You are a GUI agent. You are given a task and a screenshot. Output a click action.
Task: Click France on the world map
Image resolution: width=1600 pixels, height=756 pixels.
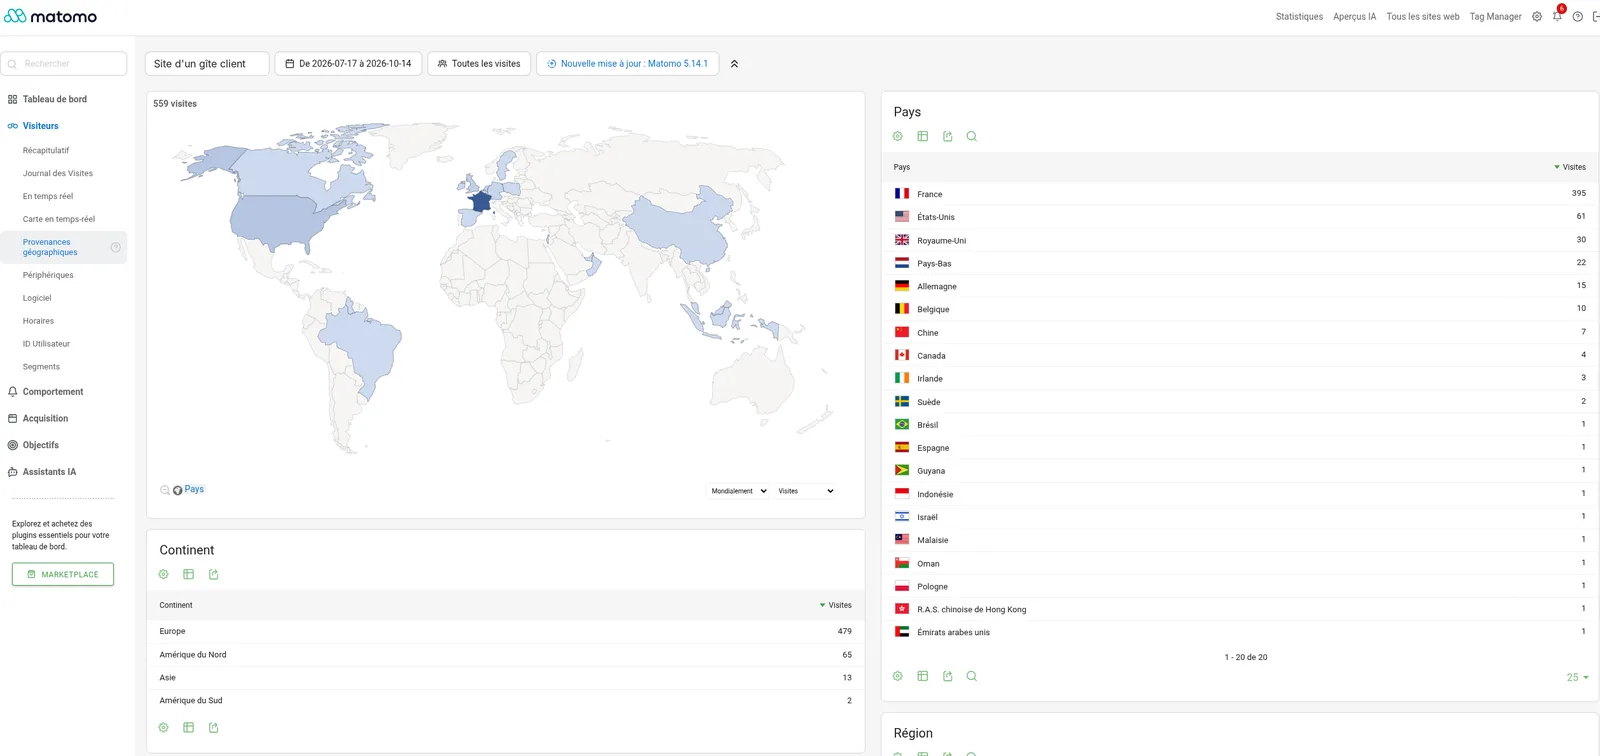tap(481, 203)
